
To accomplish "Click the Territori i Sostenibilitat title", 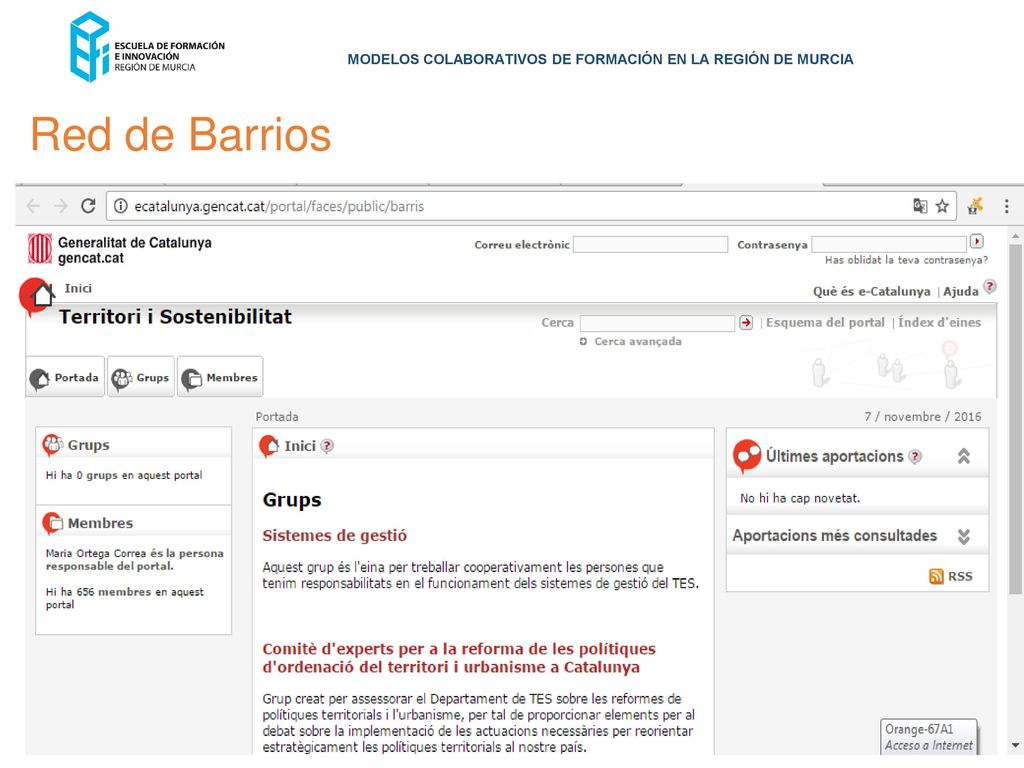I will click(x=175, y=317).
